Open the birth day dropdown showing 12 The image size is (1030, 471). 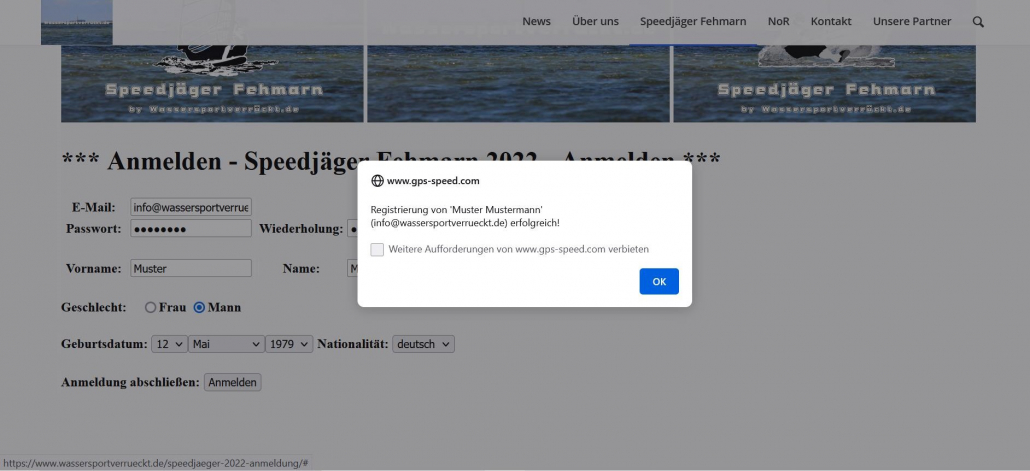169,344
